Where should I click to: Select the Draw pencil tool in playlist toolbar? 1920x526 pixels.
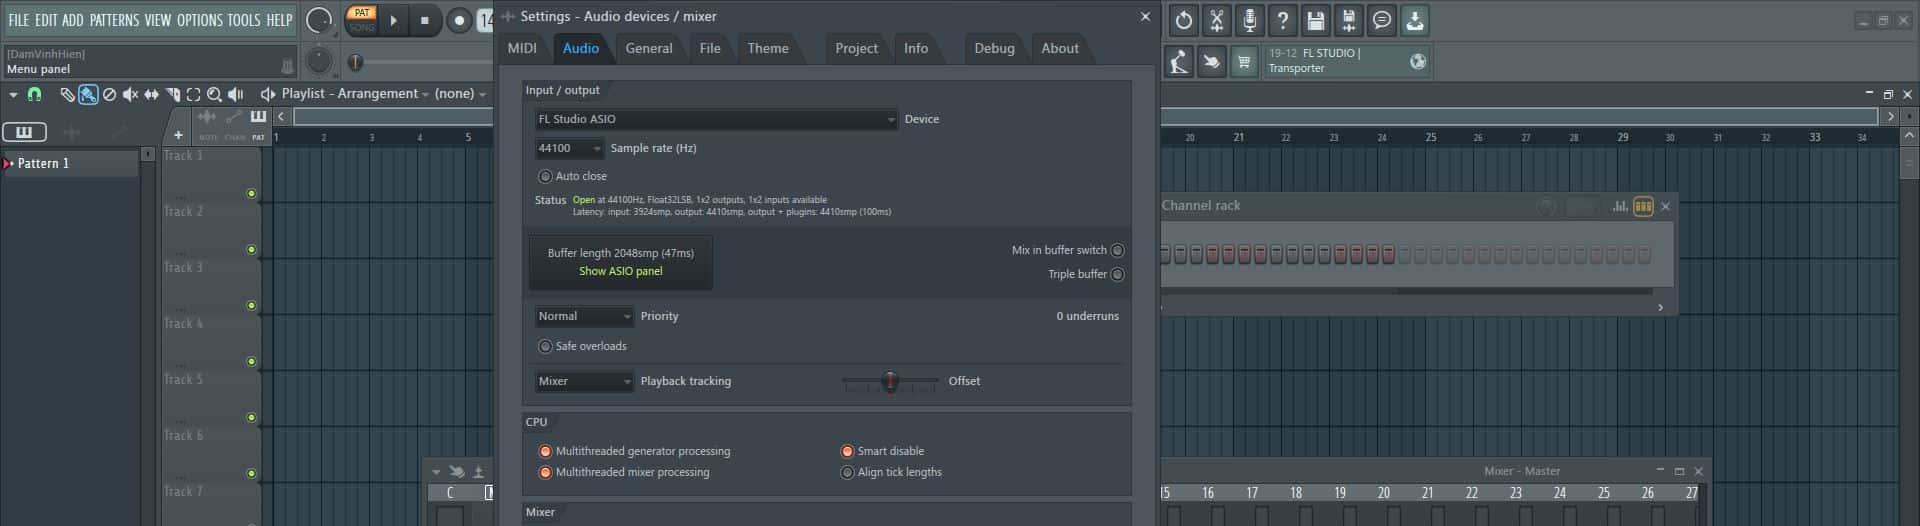click(x=67, y=94)
